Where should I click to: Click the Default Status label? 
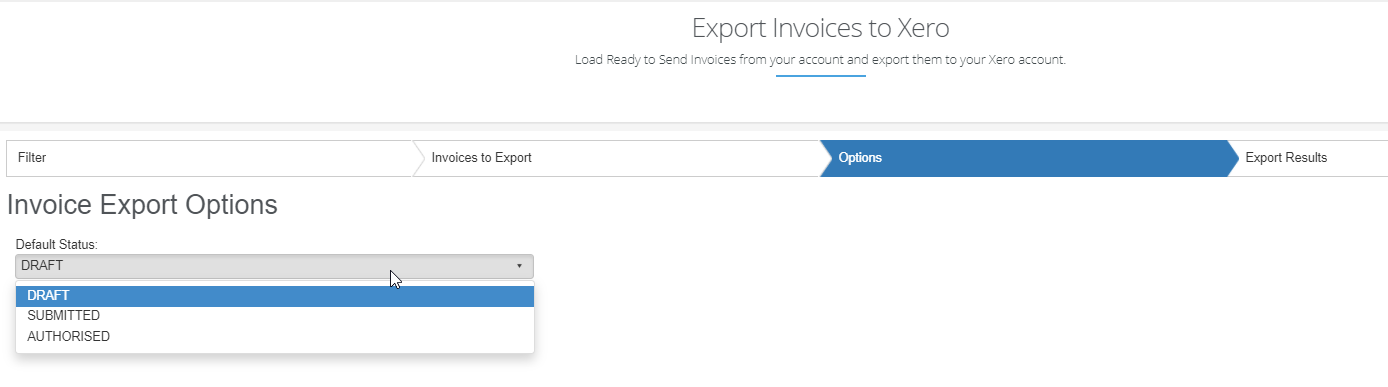pyautogui.click(x=56, y=245)
